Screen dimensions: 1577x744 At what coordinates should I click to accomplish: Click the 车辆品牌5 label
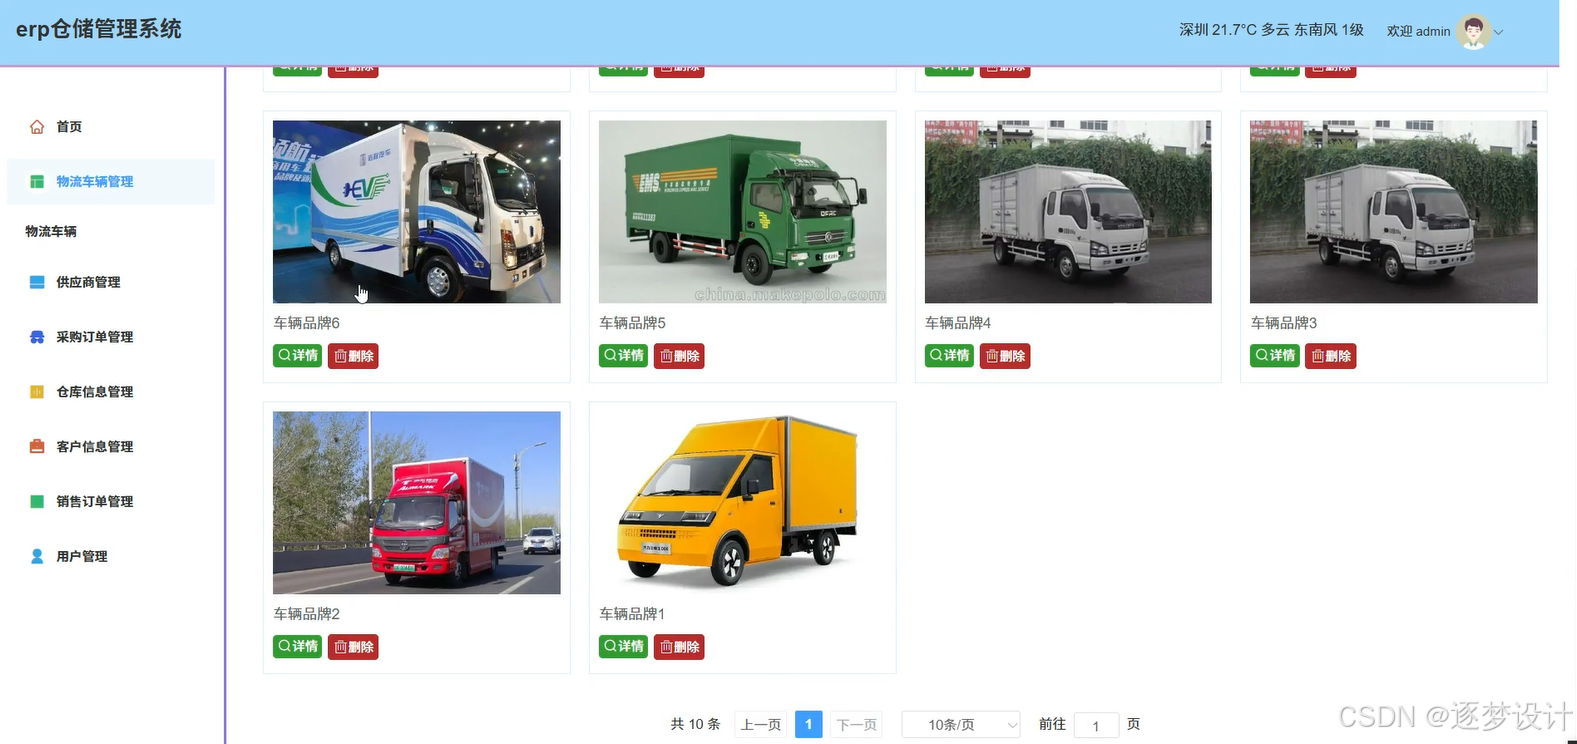pyautogui.click(x=633, y=323)
